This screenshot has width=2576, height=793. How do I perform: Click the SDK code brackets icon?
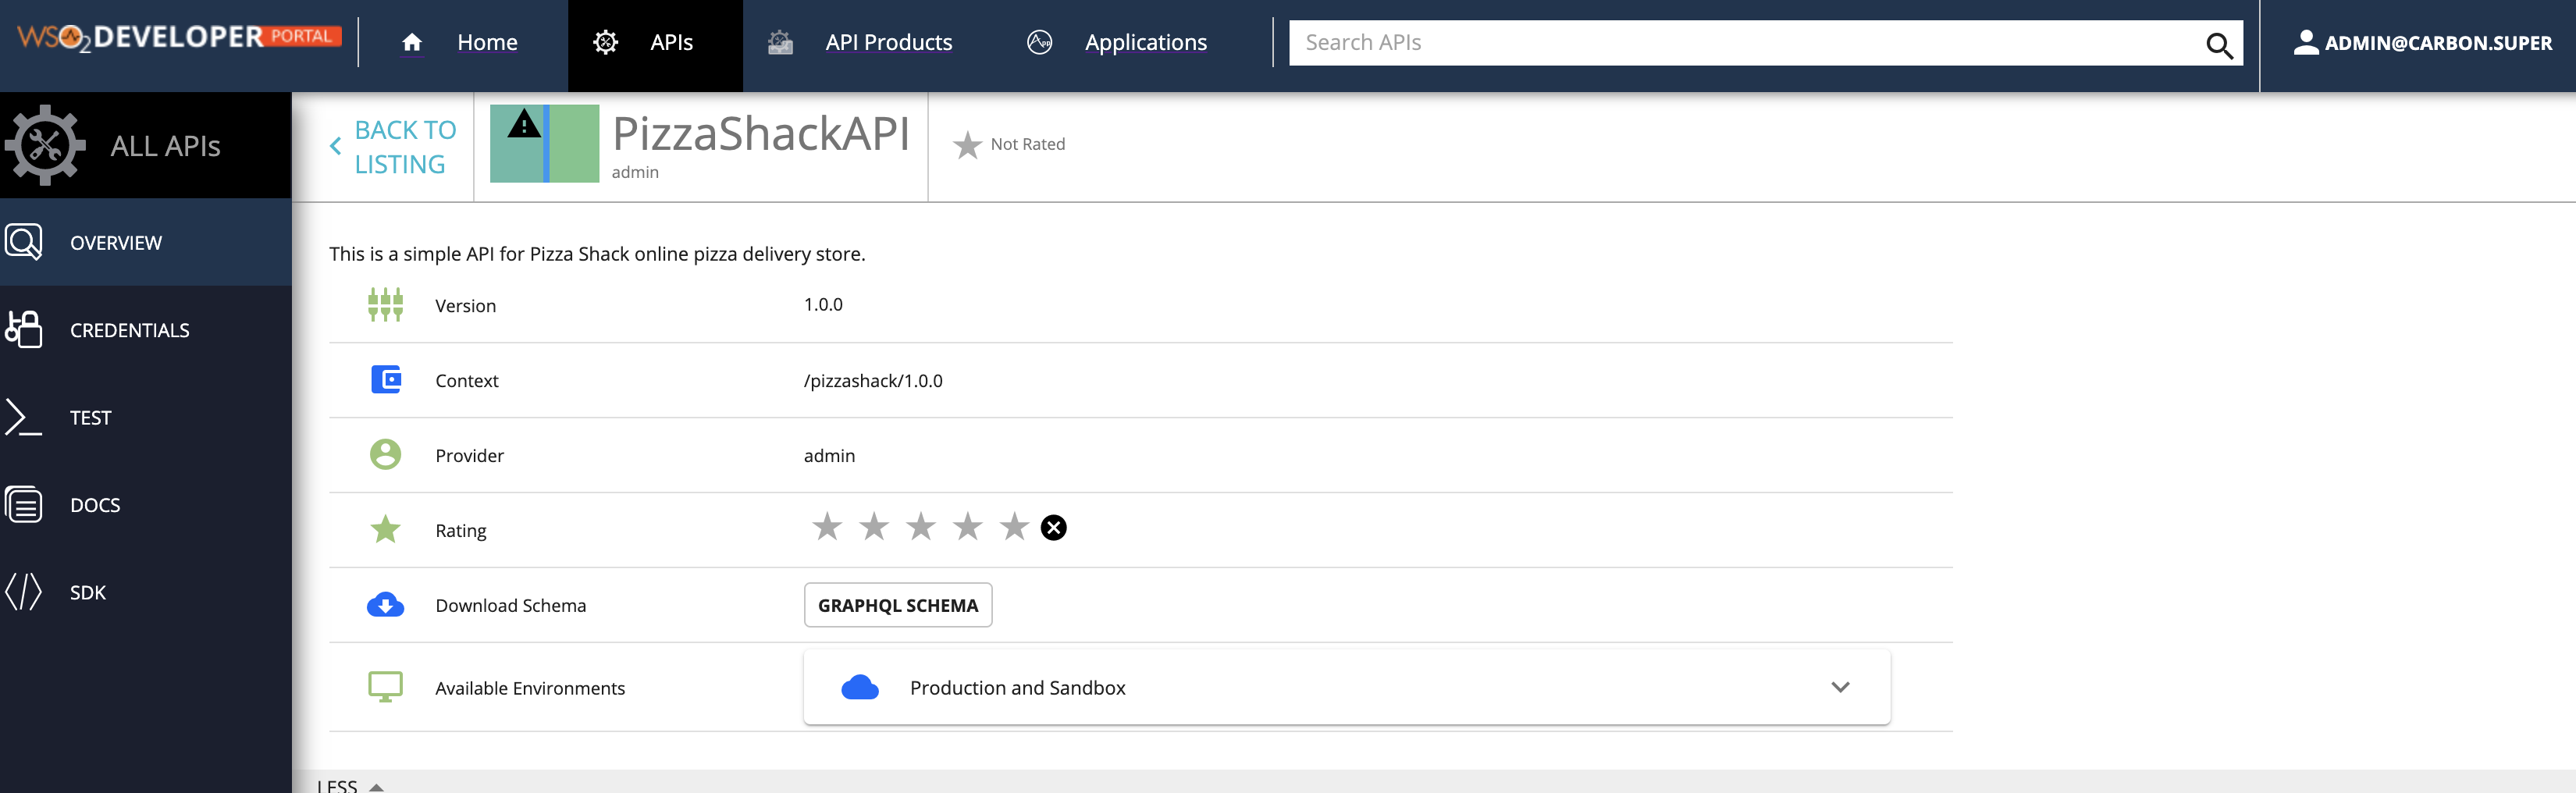(x=24, y=591)
